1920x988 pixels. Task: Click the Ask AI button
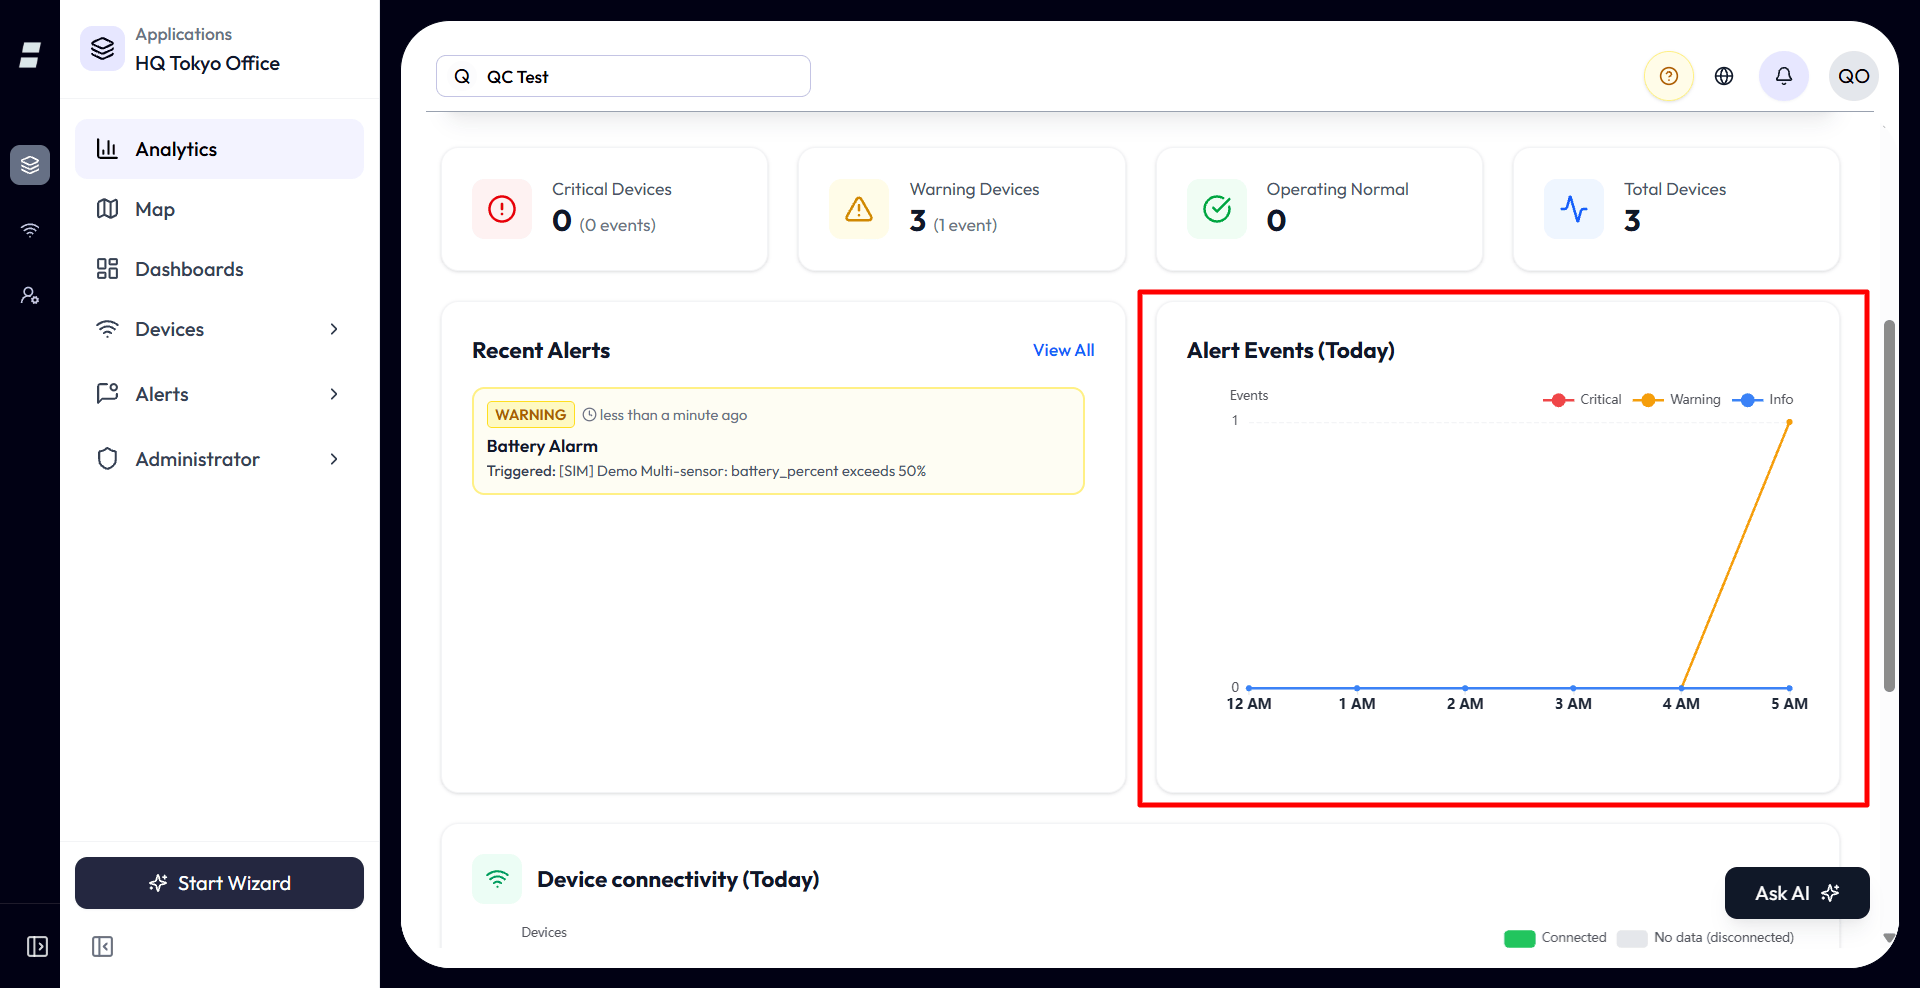click(x=1797, y=893)
